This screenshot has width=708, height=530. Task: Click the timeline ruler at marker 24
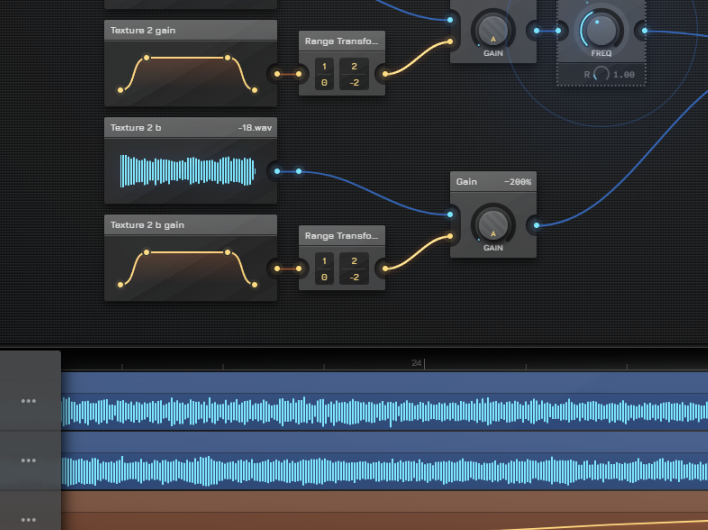pos(417,363)
